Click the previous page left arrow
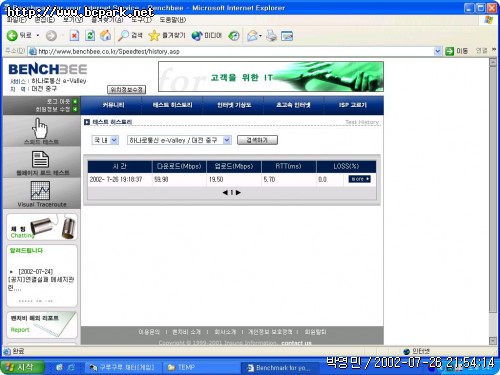500x375 pixels. tap(225, 192)
